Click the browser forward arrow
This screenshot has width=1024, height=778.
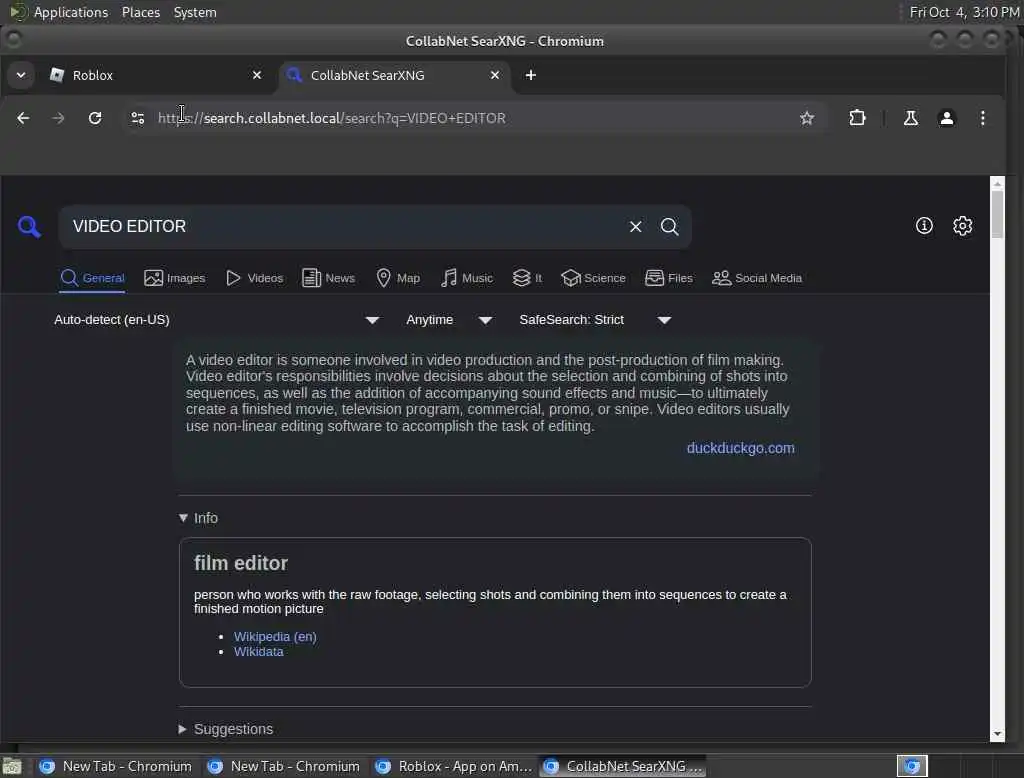58,118
